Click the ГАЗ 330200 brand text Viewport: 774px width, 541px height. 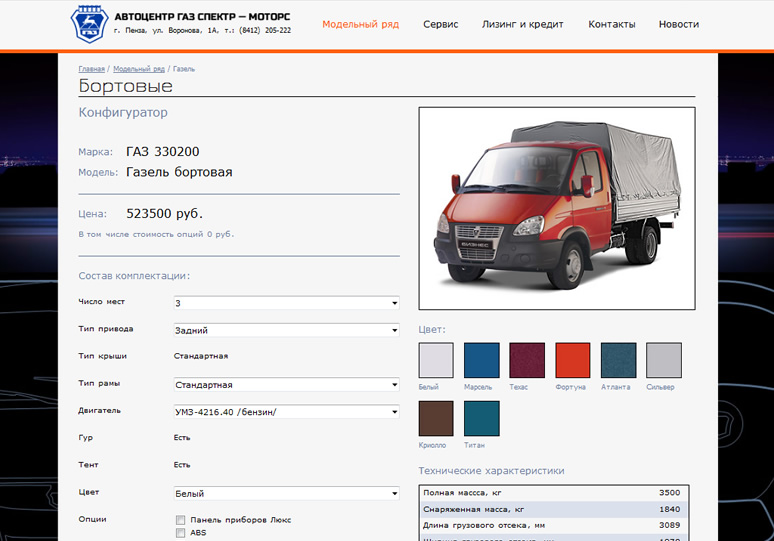(163, 152)
